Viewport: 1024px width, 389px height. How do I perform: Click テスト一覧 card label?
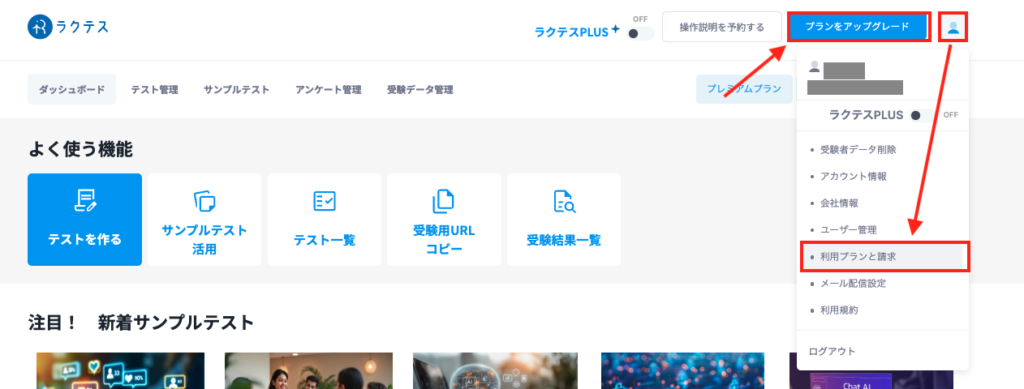click(325, 240)
